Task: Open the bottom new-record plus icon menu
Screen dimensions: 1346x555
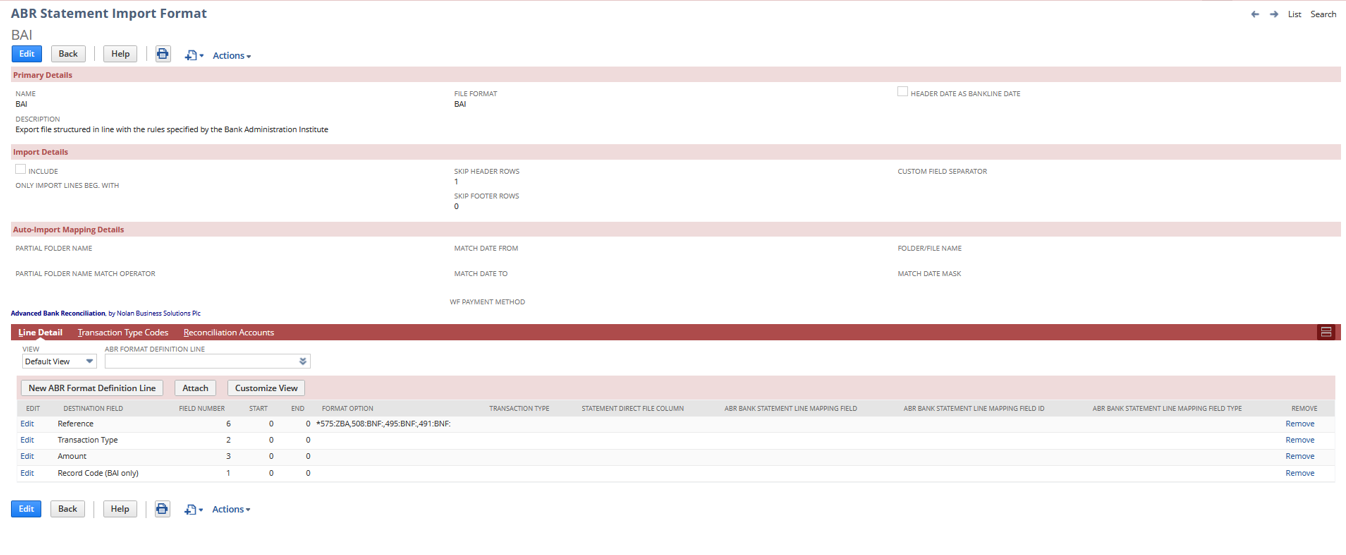Action: point(193,510)
